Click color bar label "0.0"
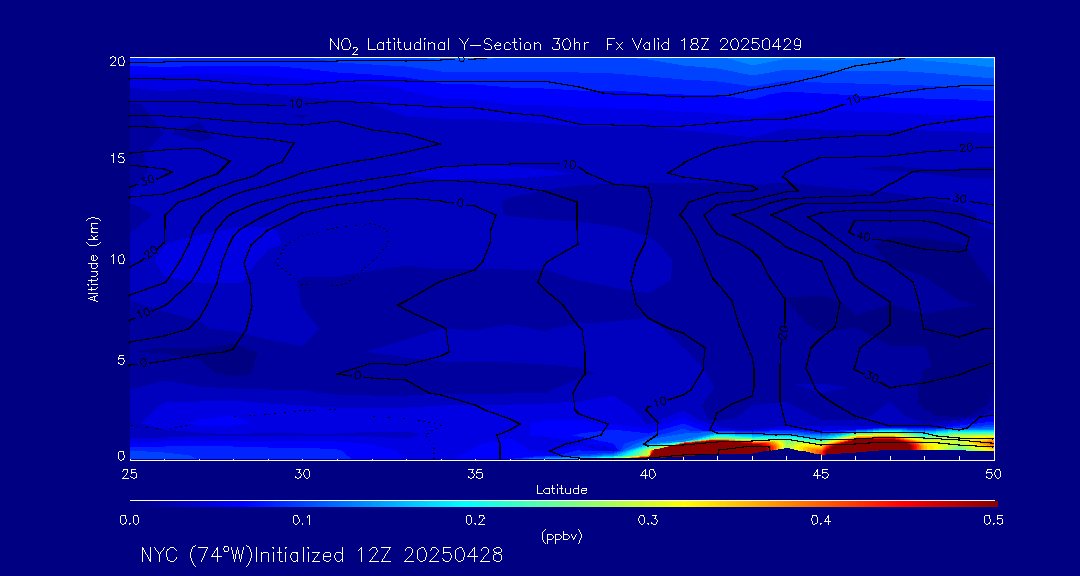The width and height of the screenshot is (1080, 576). [x=129, y=520]
